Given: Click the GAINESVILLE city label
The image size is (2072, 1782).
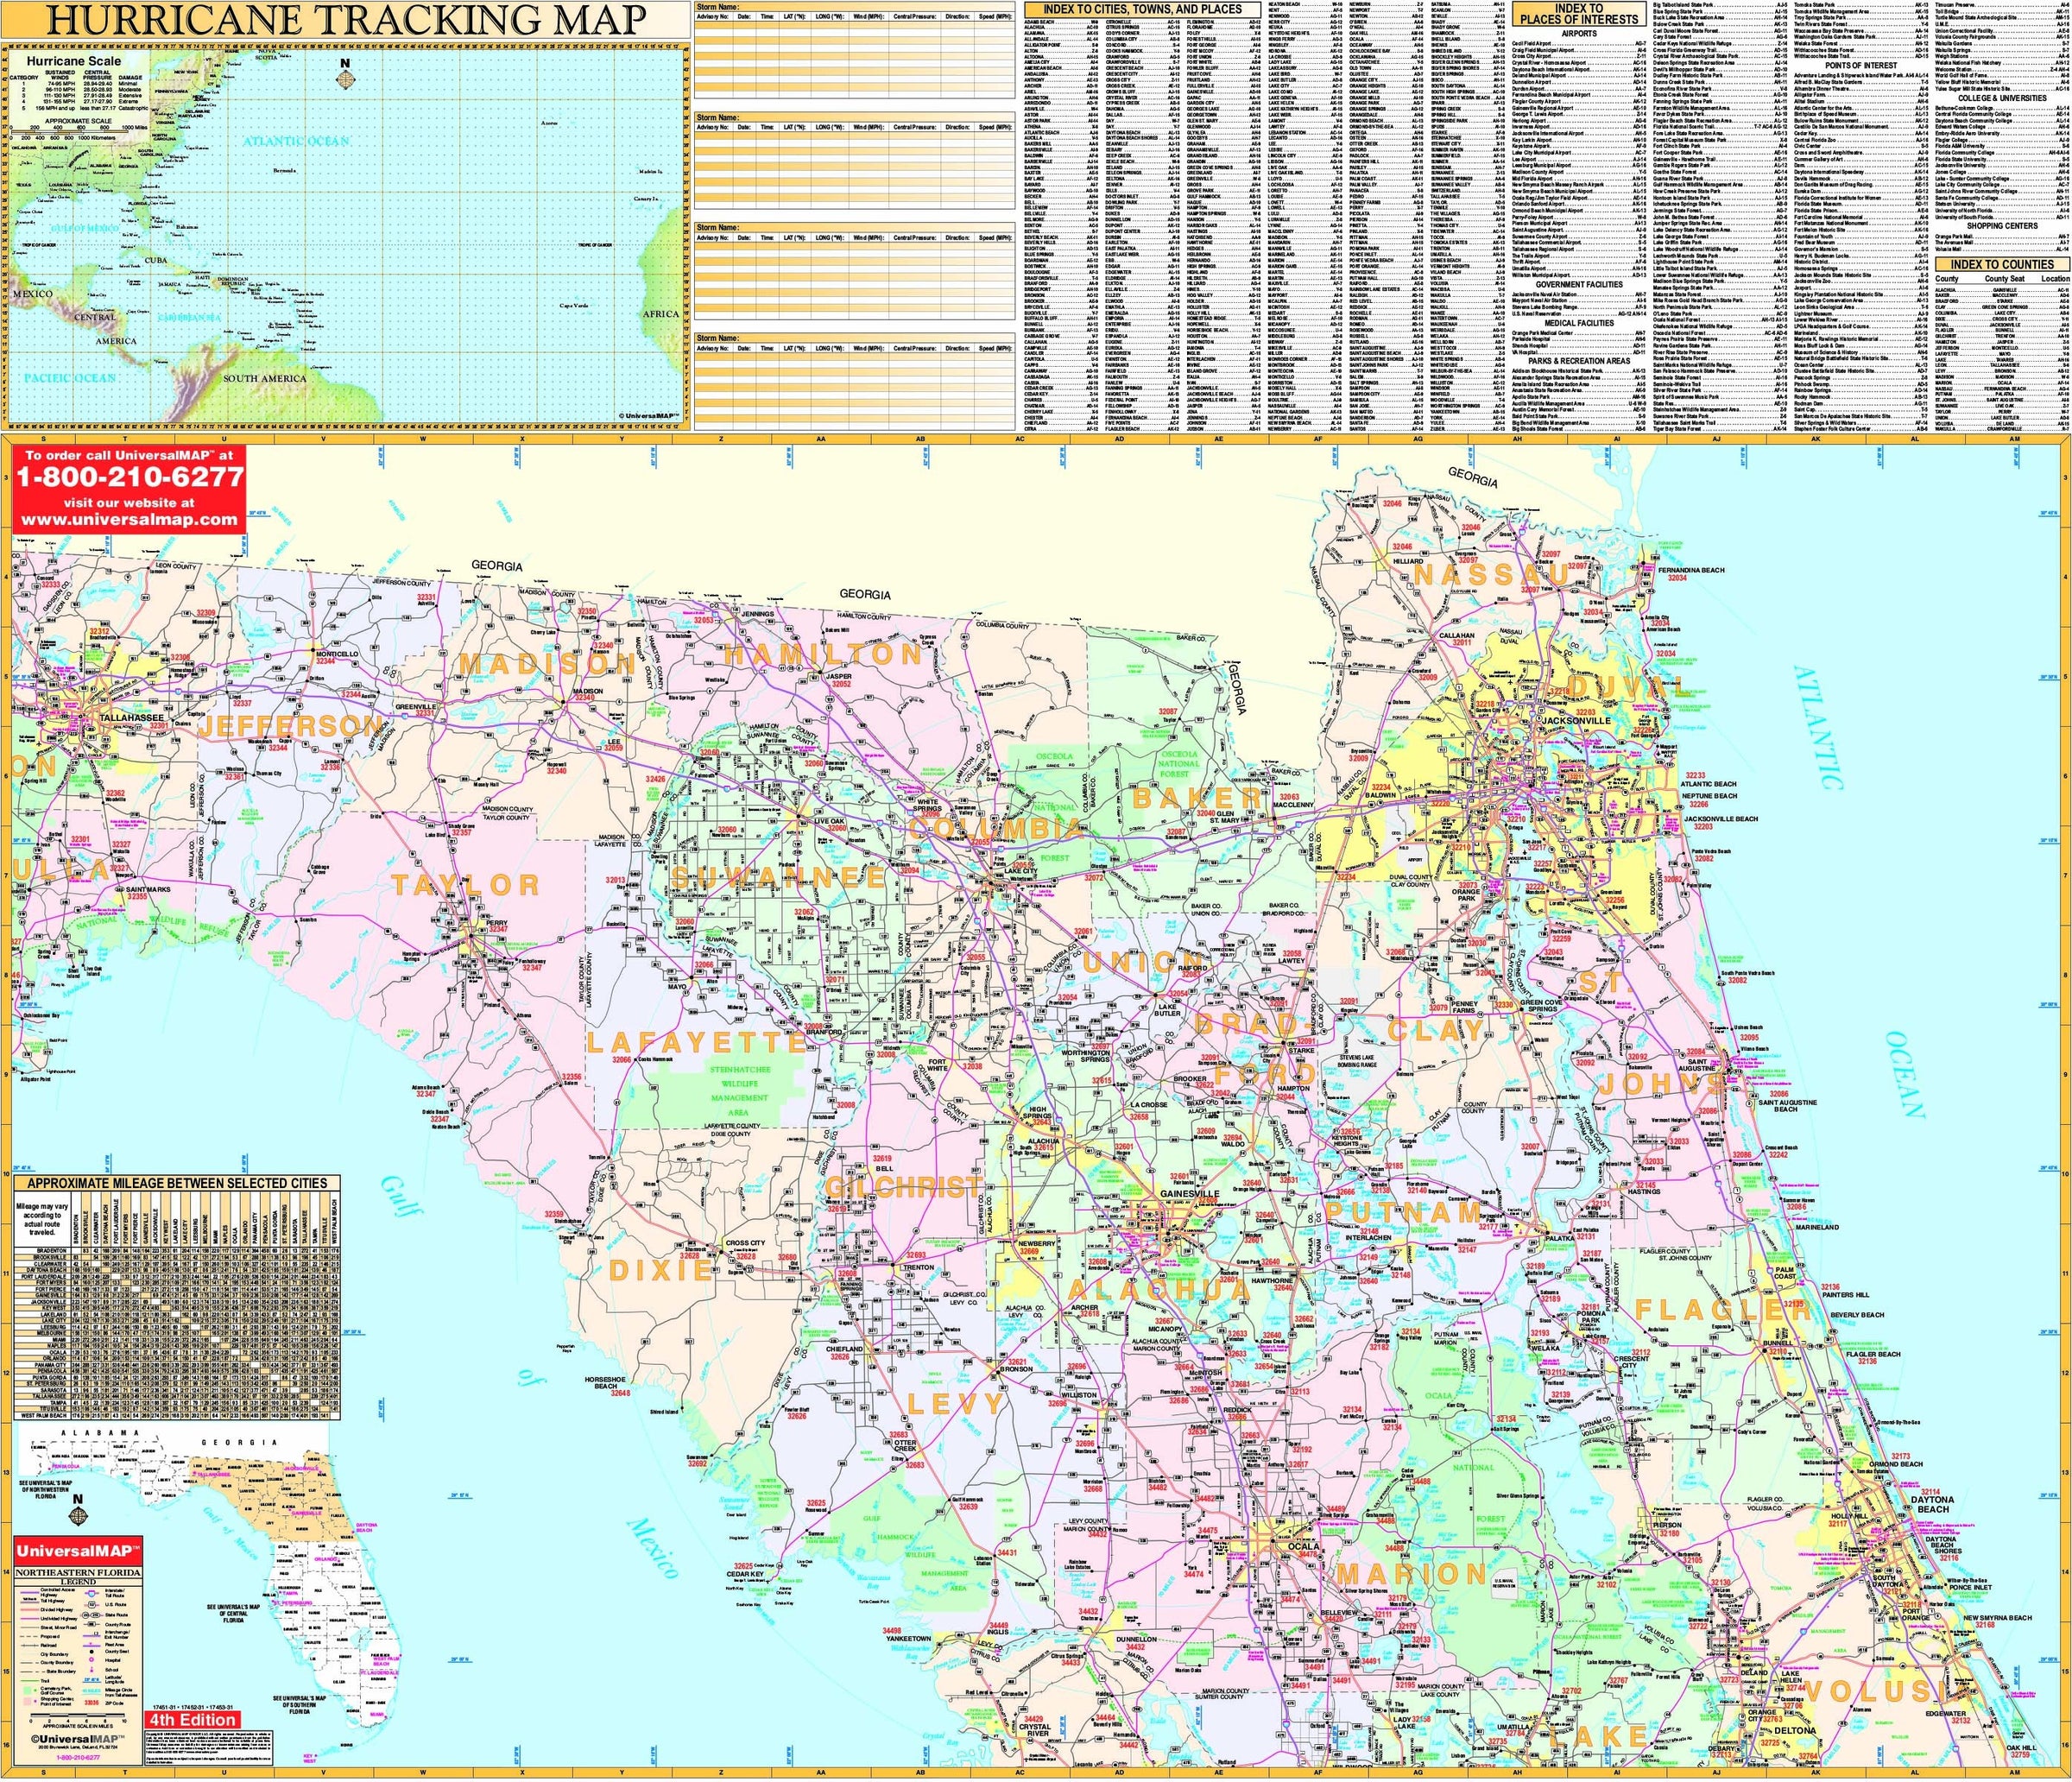Looking at the screenshot, I should coord(1189,1194).
